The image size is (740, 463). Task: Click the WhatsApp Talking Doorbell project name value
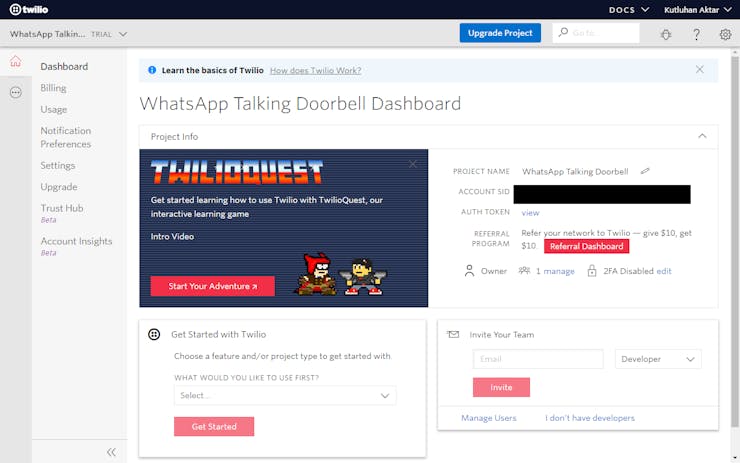point(575,171)
